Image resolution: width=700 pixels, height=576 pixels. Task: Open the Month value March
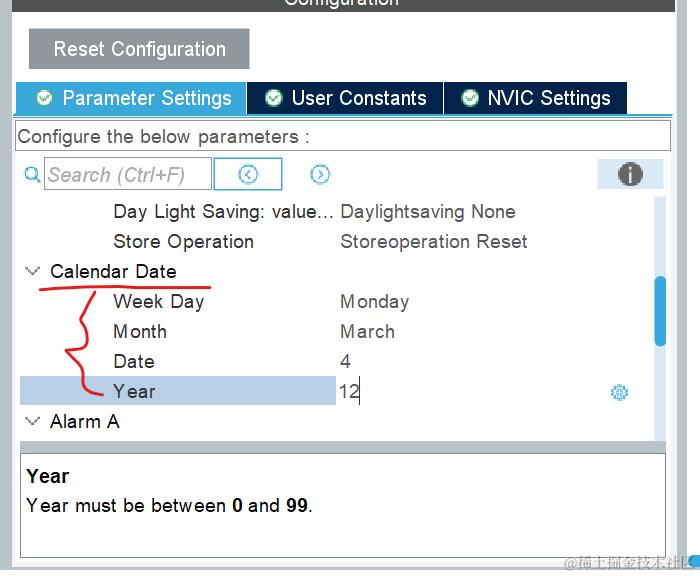point(367,331)
